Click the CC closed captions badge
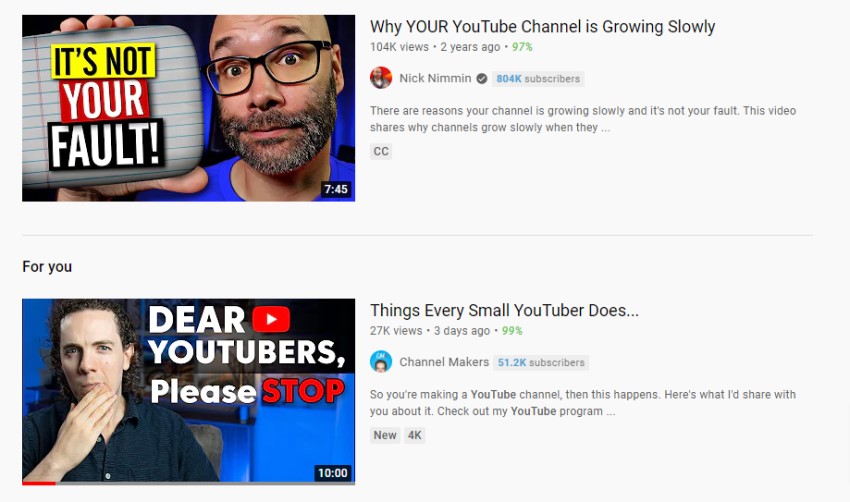Viewport: 850px width, 502px height. (x=381, y=151)
